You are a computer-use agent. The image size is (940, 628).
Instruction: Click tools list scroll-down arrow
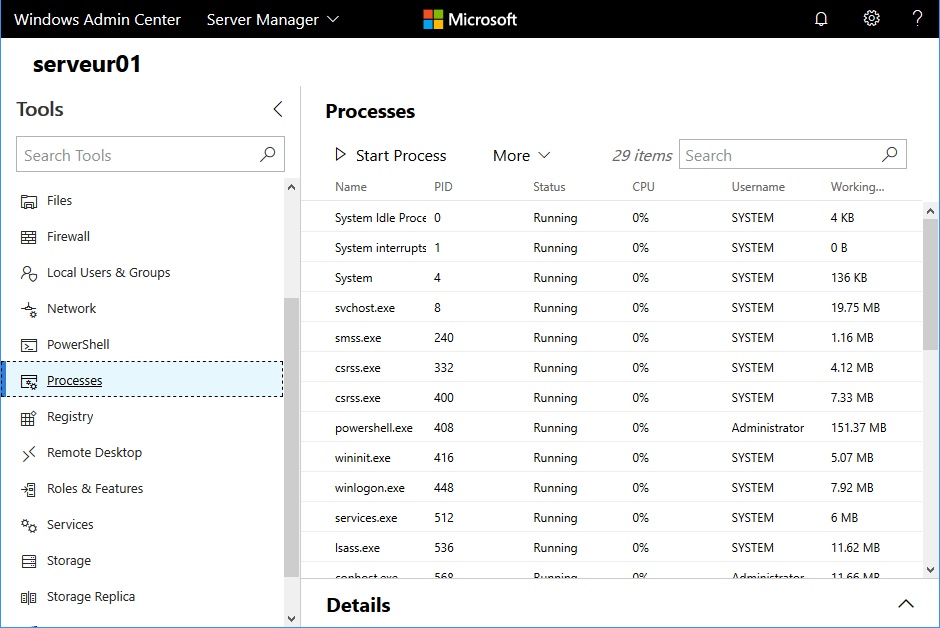[x=291, y=619]
